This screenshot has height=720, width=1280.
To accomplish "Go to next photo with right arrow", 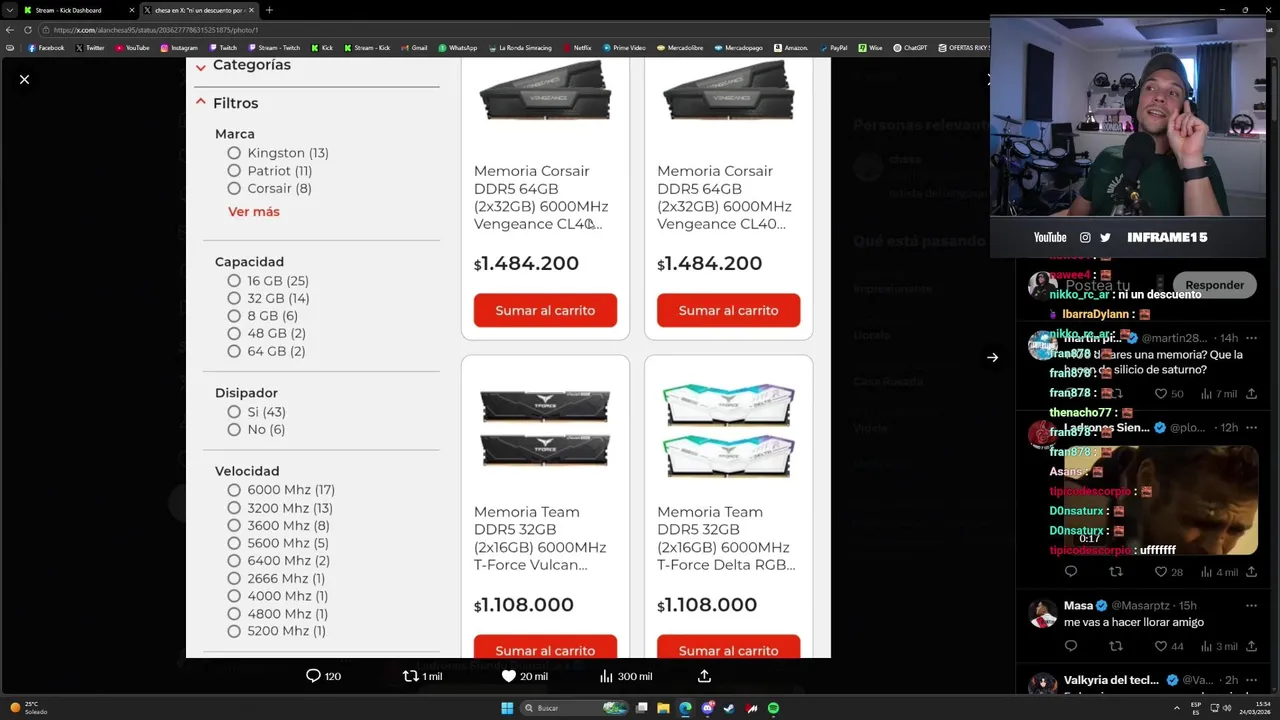I will coord(992,357).
